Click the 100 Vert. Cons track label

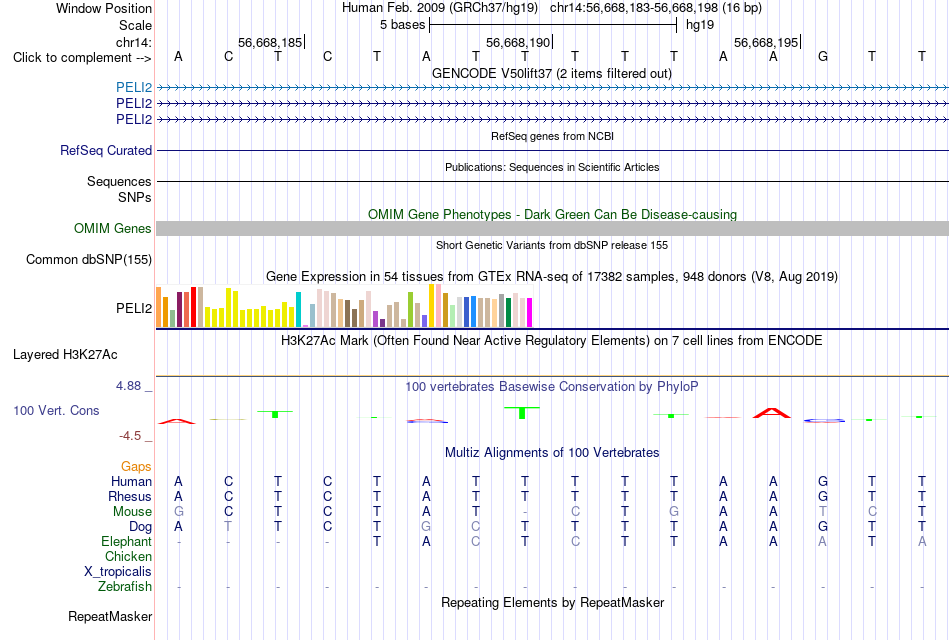tap(56, 410)
